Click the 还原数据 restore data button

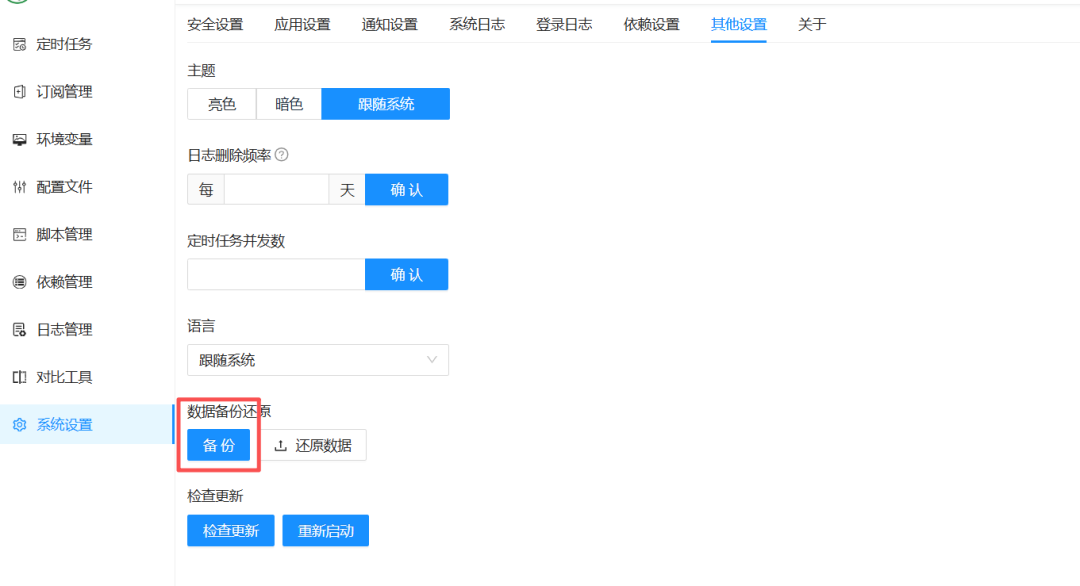point(316,445)
